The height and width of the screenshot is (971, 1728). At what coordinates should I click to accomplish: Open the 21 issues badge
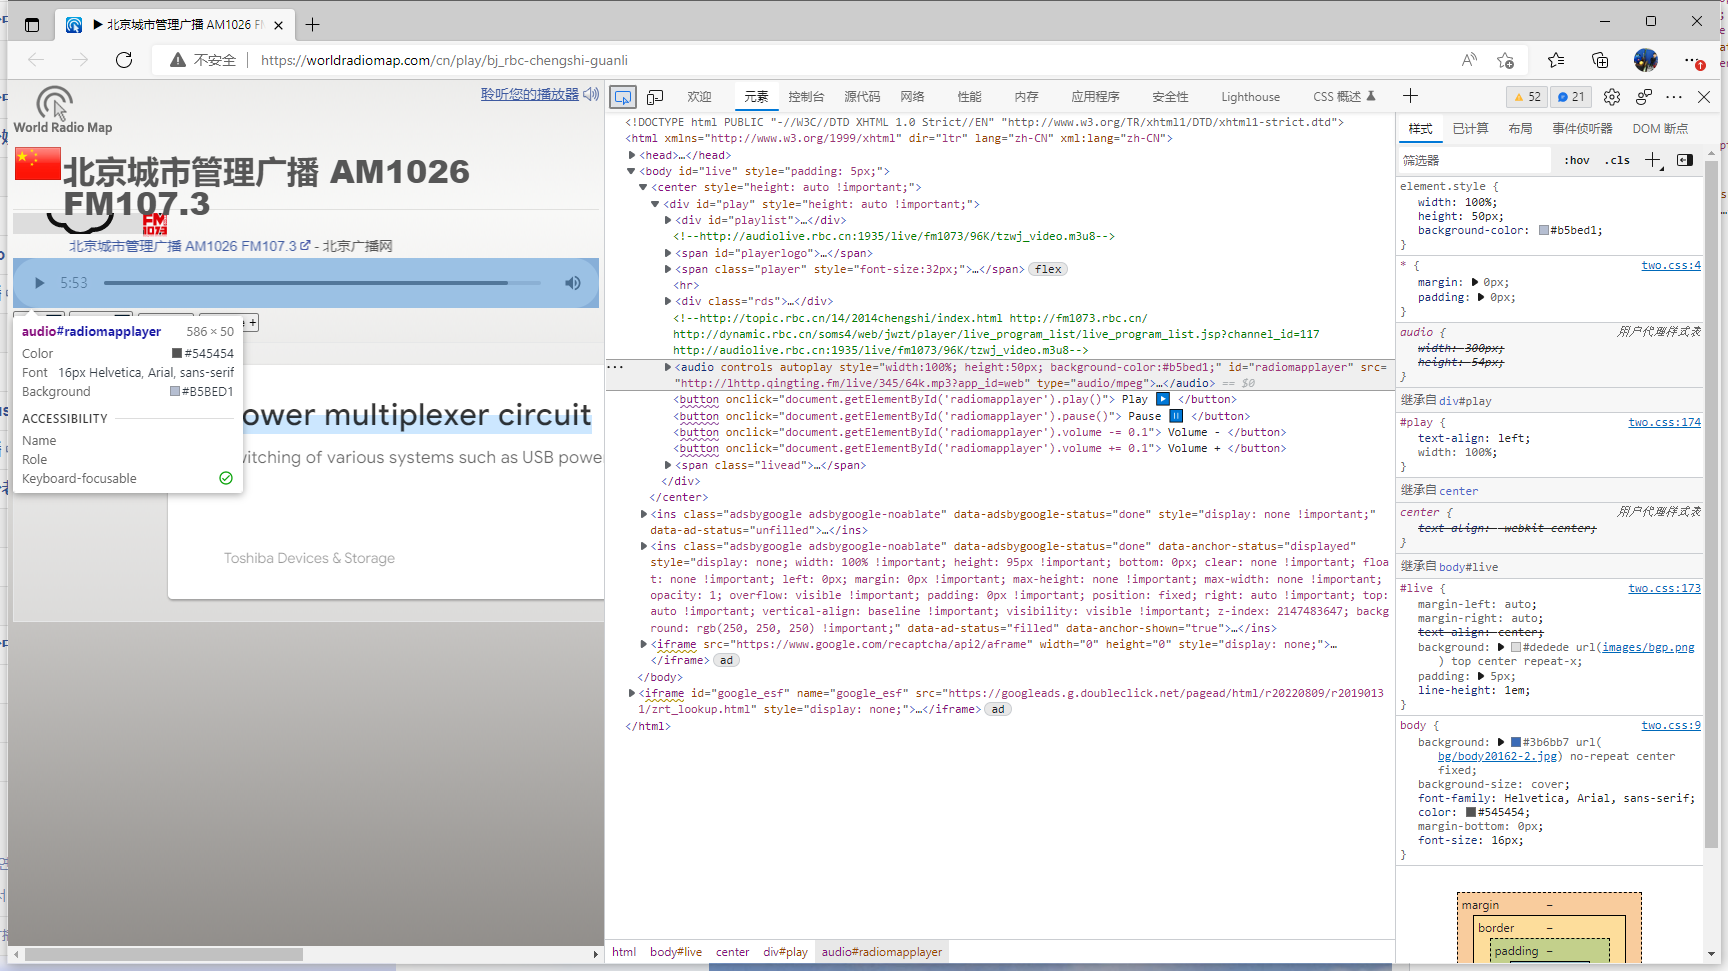pos(1571,97)
